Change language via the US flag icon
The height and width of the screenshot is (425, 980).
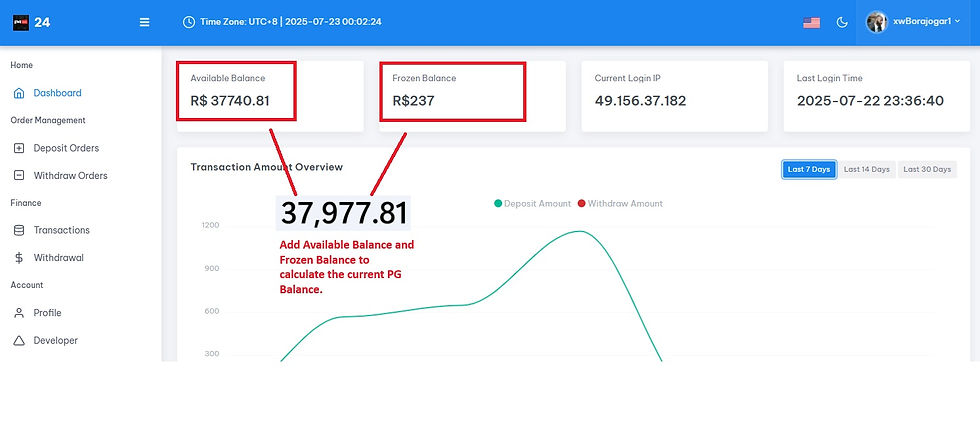(x=811, y=22)
